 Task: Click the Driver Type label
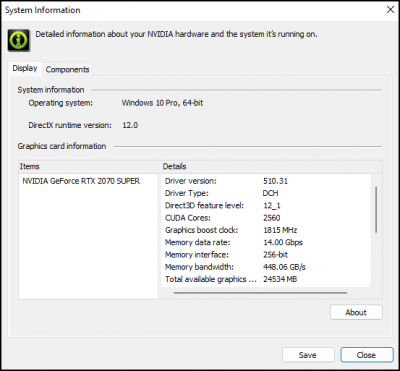tap(187, 193)
